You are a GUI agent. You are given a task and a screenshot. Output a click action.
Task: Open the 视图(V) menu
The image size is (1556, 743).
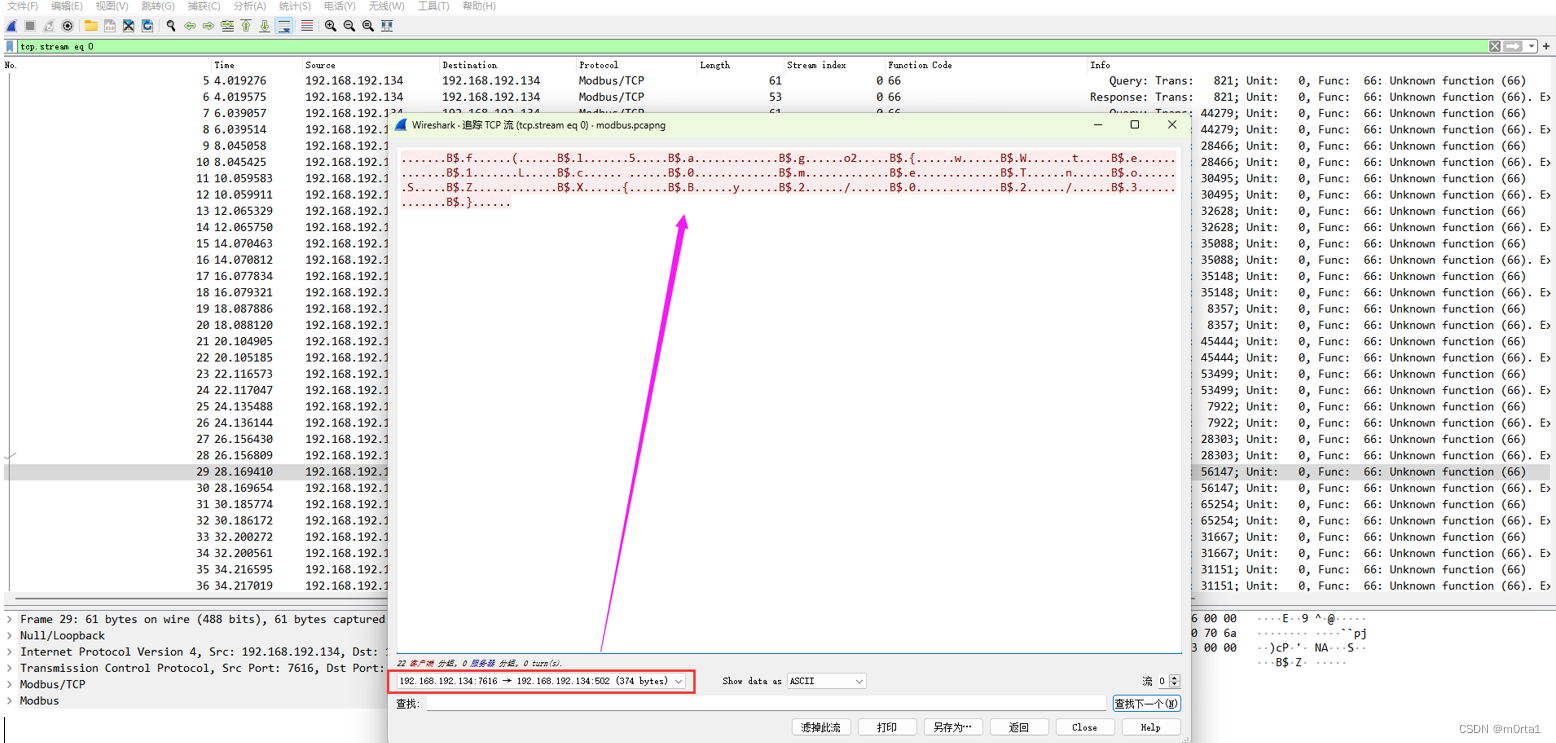[112, 6]
